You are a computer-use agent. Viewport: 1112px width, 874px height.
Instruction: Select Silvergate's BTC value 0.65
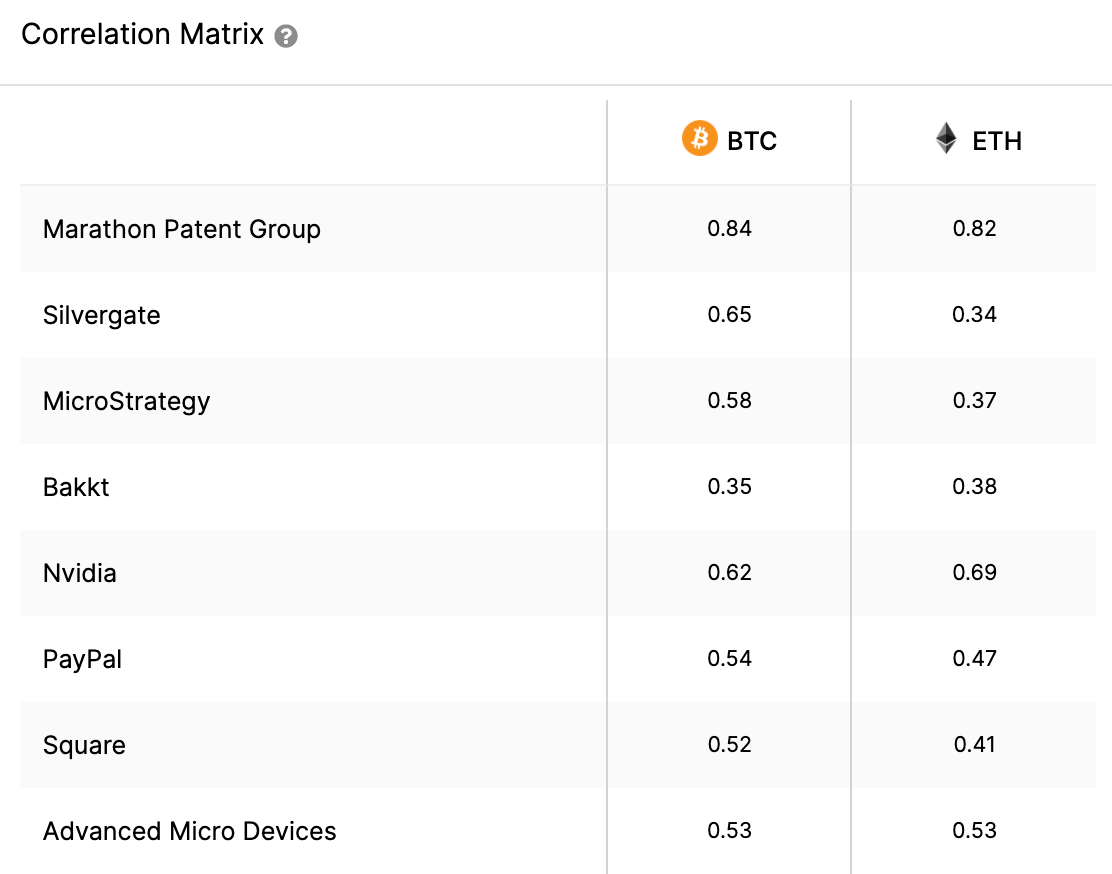(729, 314)
